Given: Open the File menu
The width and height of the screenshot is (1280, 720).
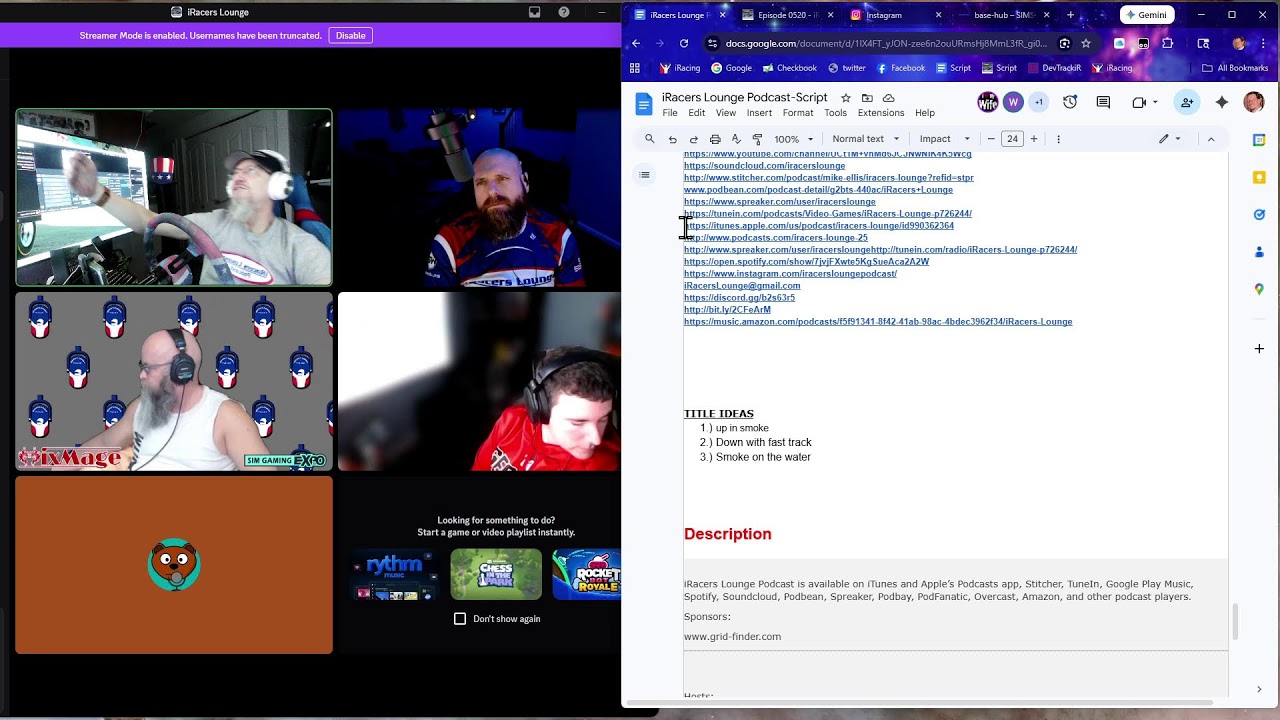Looking at the screenshot, I should (x=670, y=113).
